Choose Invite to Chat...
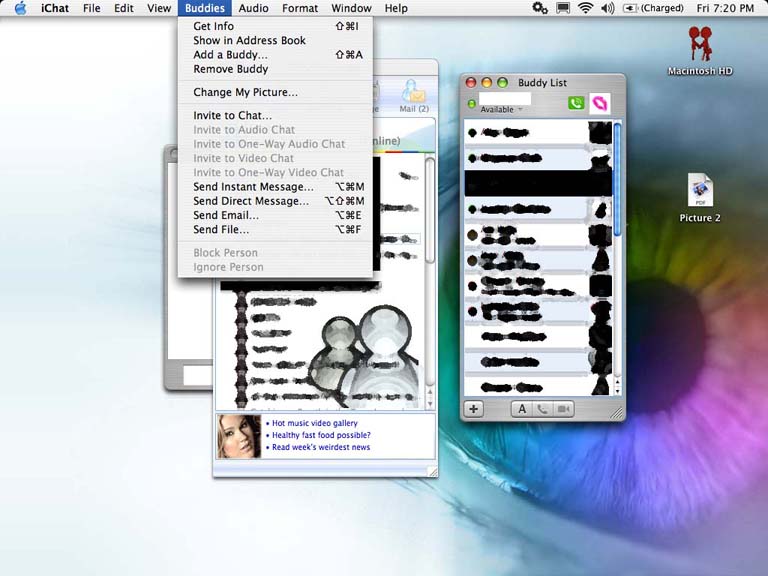This screenshot has width=768, height=576. click(x=275, y=115)
